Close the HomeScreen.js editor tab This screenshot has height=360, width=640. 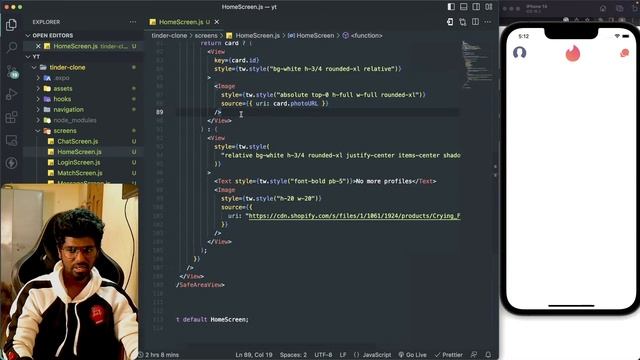click(217, 22)
